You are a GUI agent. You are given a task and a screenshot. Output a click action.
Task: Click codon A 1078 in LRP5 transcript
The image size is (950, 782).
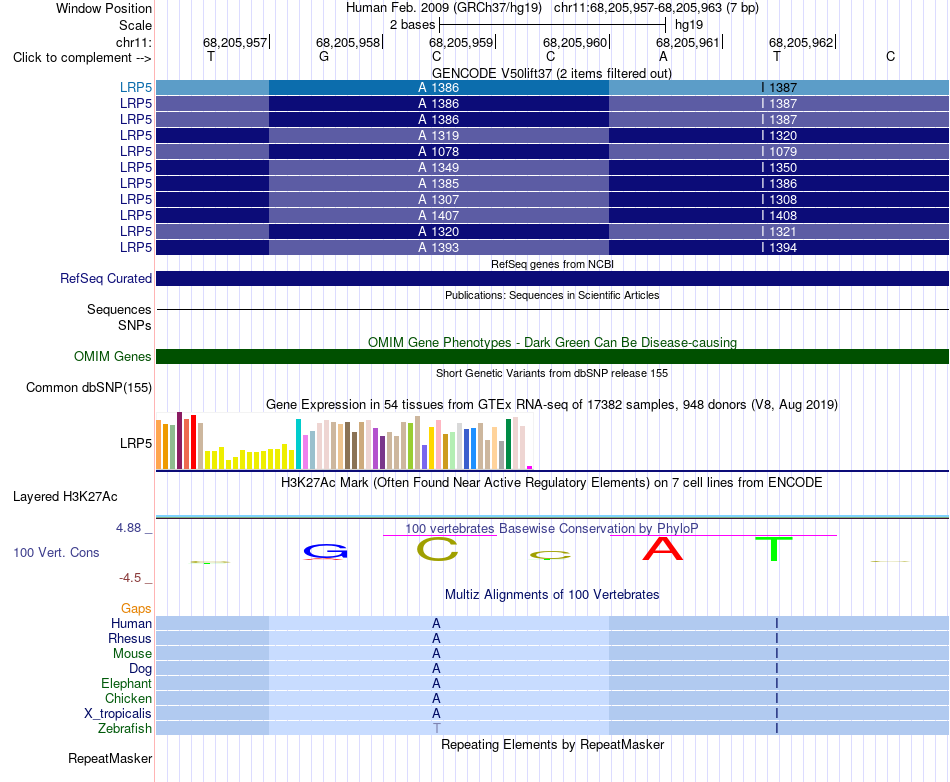(439, 151)
